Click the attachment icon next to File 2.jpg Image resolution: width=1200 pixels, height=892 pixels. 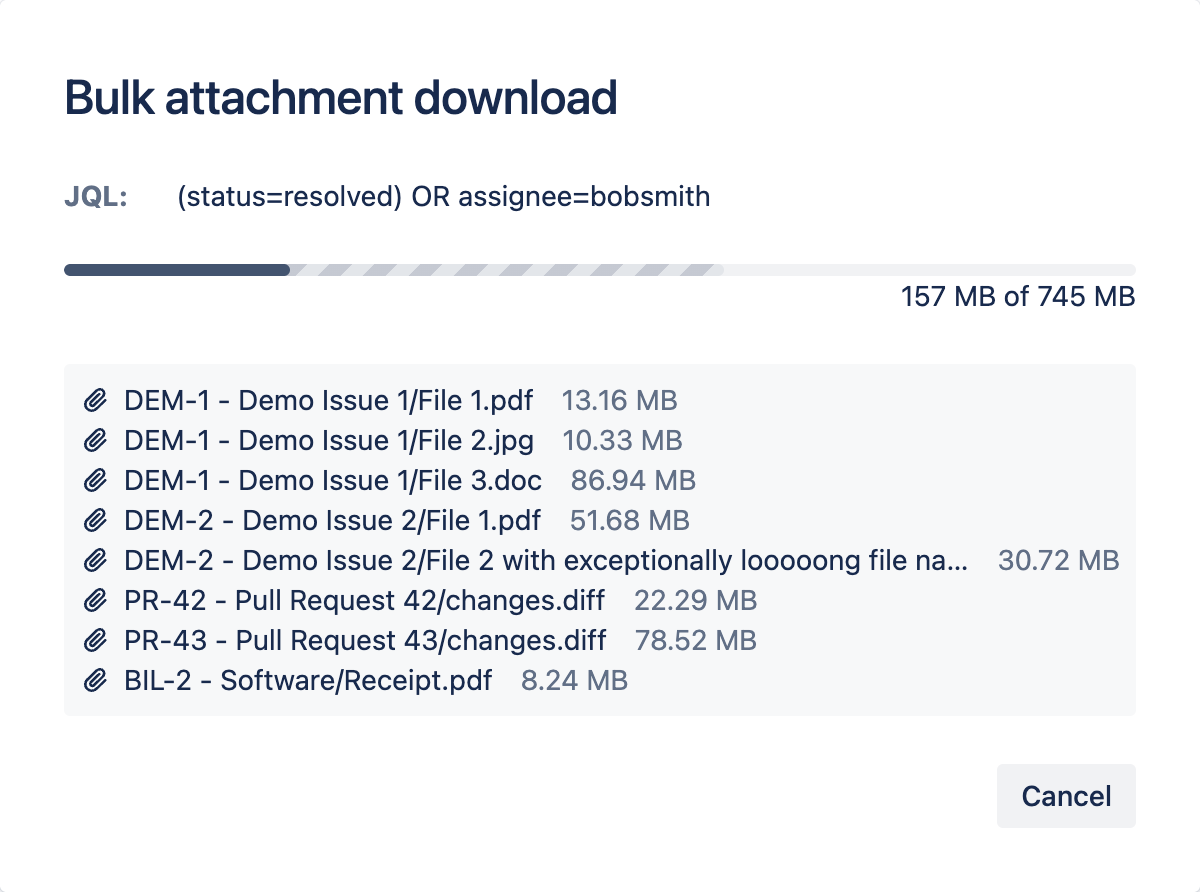click(95, 440)
